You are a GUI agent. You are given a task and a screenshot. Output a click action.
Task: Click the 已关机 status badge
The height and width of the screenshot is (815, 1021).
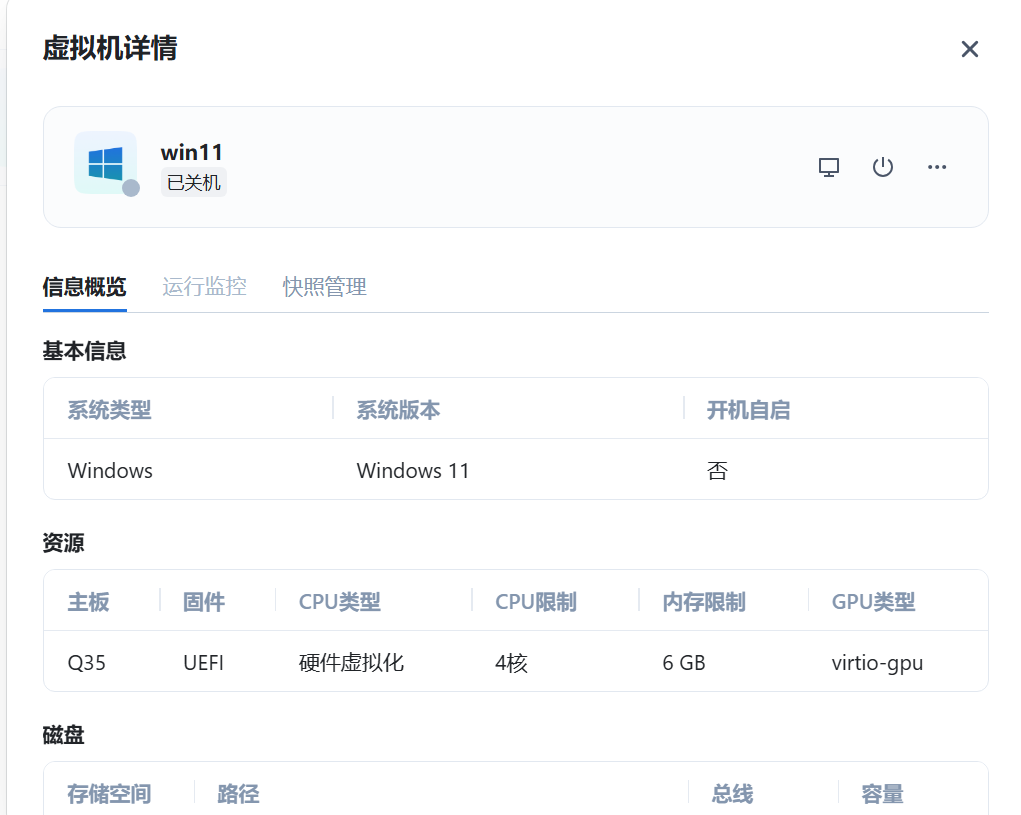coord(194,183)
